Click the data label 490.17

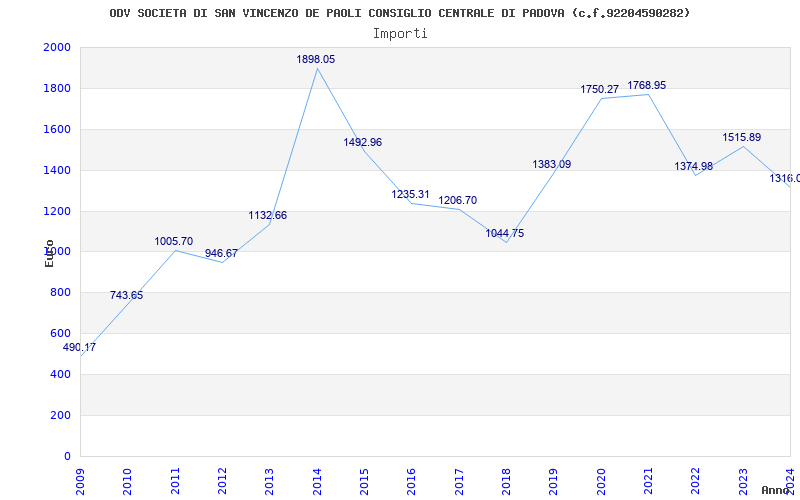79,347
